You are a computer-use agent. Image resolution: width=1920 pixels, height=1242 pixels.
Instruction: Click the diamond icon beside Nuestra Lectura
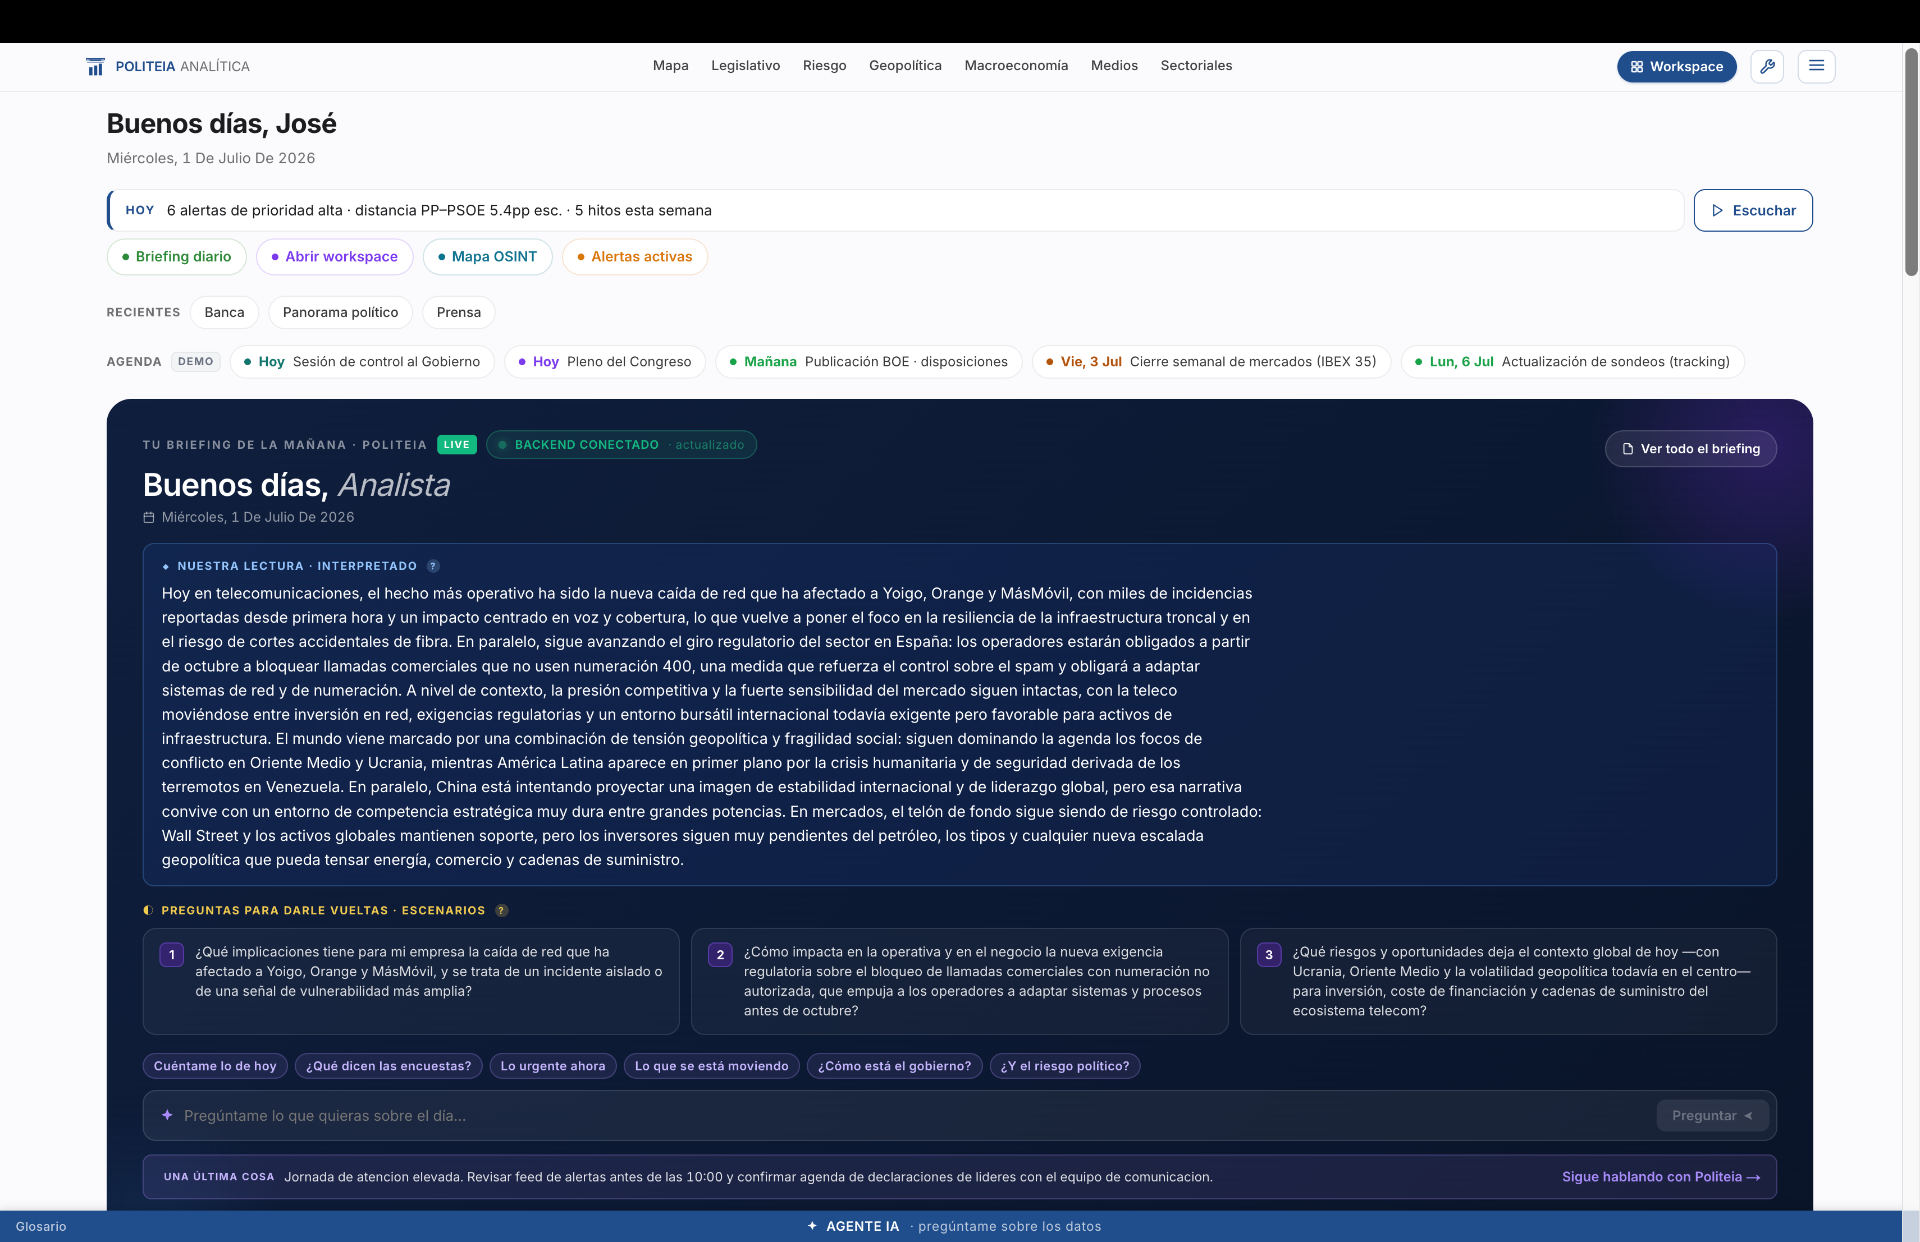(166, 566)
